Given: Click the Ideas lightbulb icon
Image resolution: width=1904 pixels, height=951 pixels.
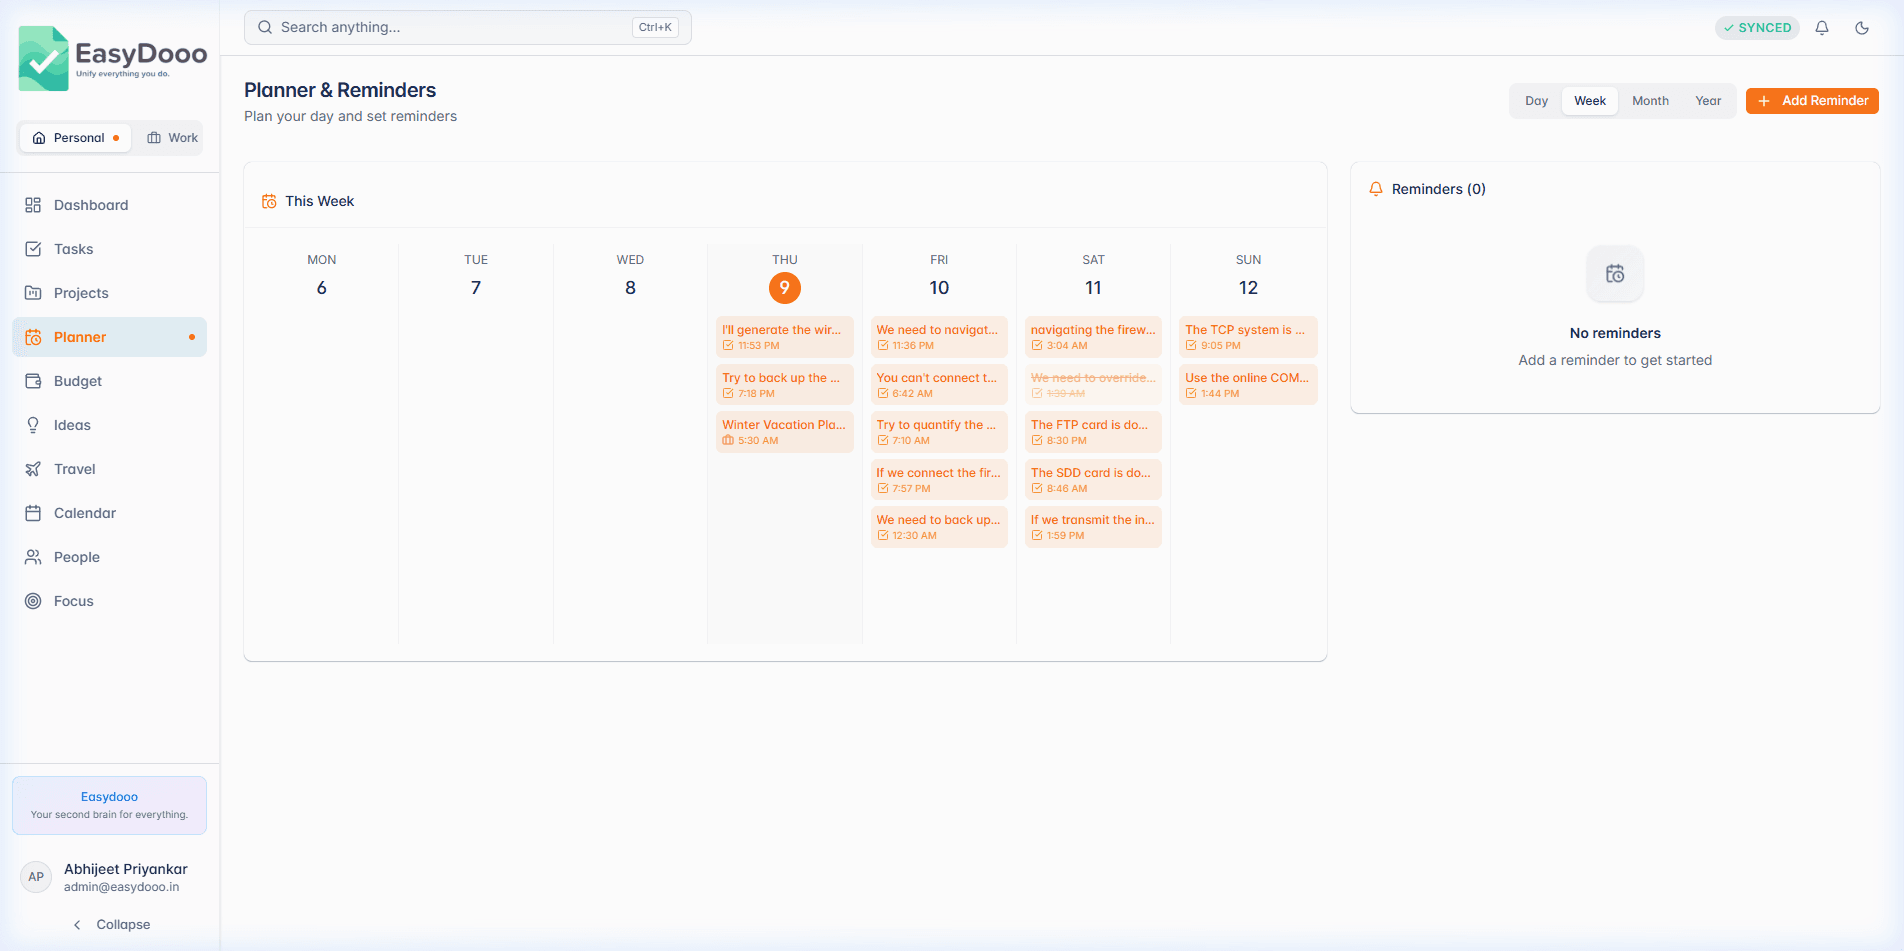Looking at the screenshot, I should coord(33,425).
